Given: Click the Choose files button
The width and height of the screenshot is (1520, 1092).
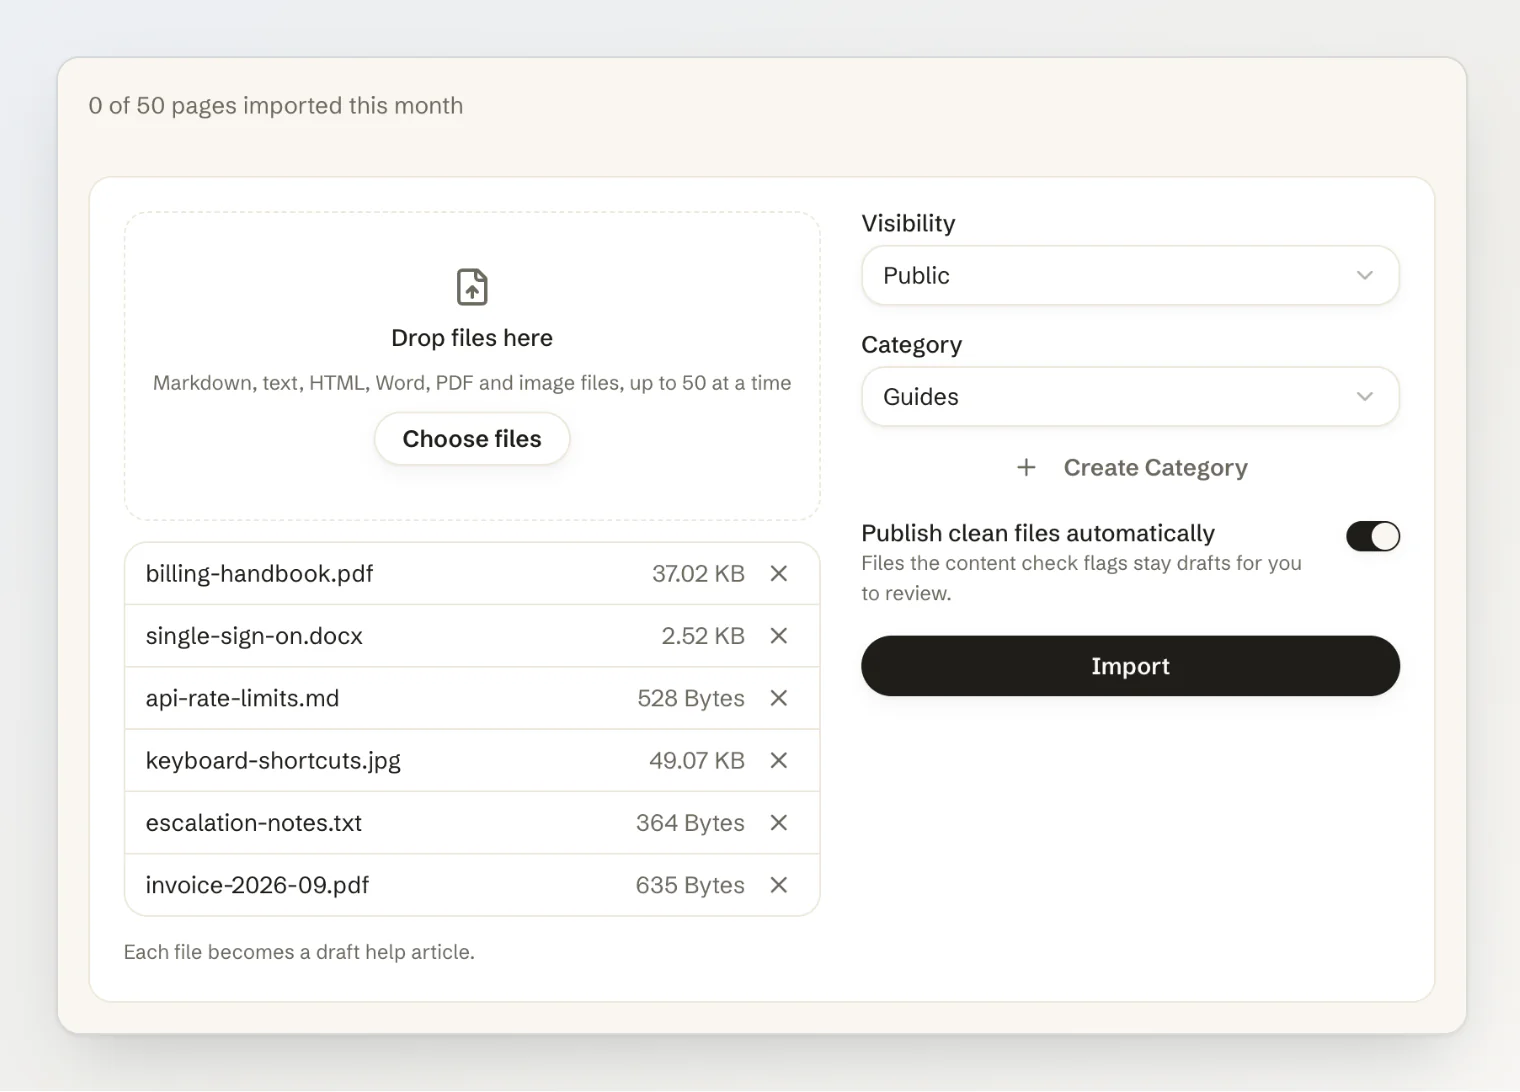Looking at the screenshot, I should point(472,439).
